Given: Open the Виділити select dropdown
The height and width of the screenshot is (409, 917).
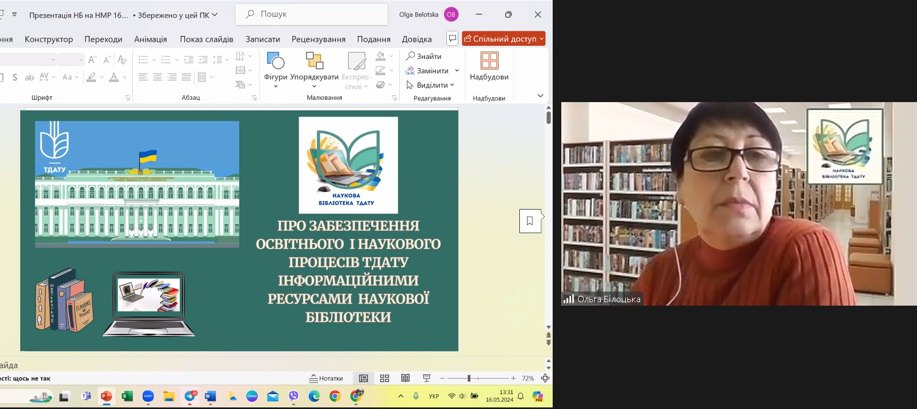Looking at the screenshot, I should coord(430,85).
